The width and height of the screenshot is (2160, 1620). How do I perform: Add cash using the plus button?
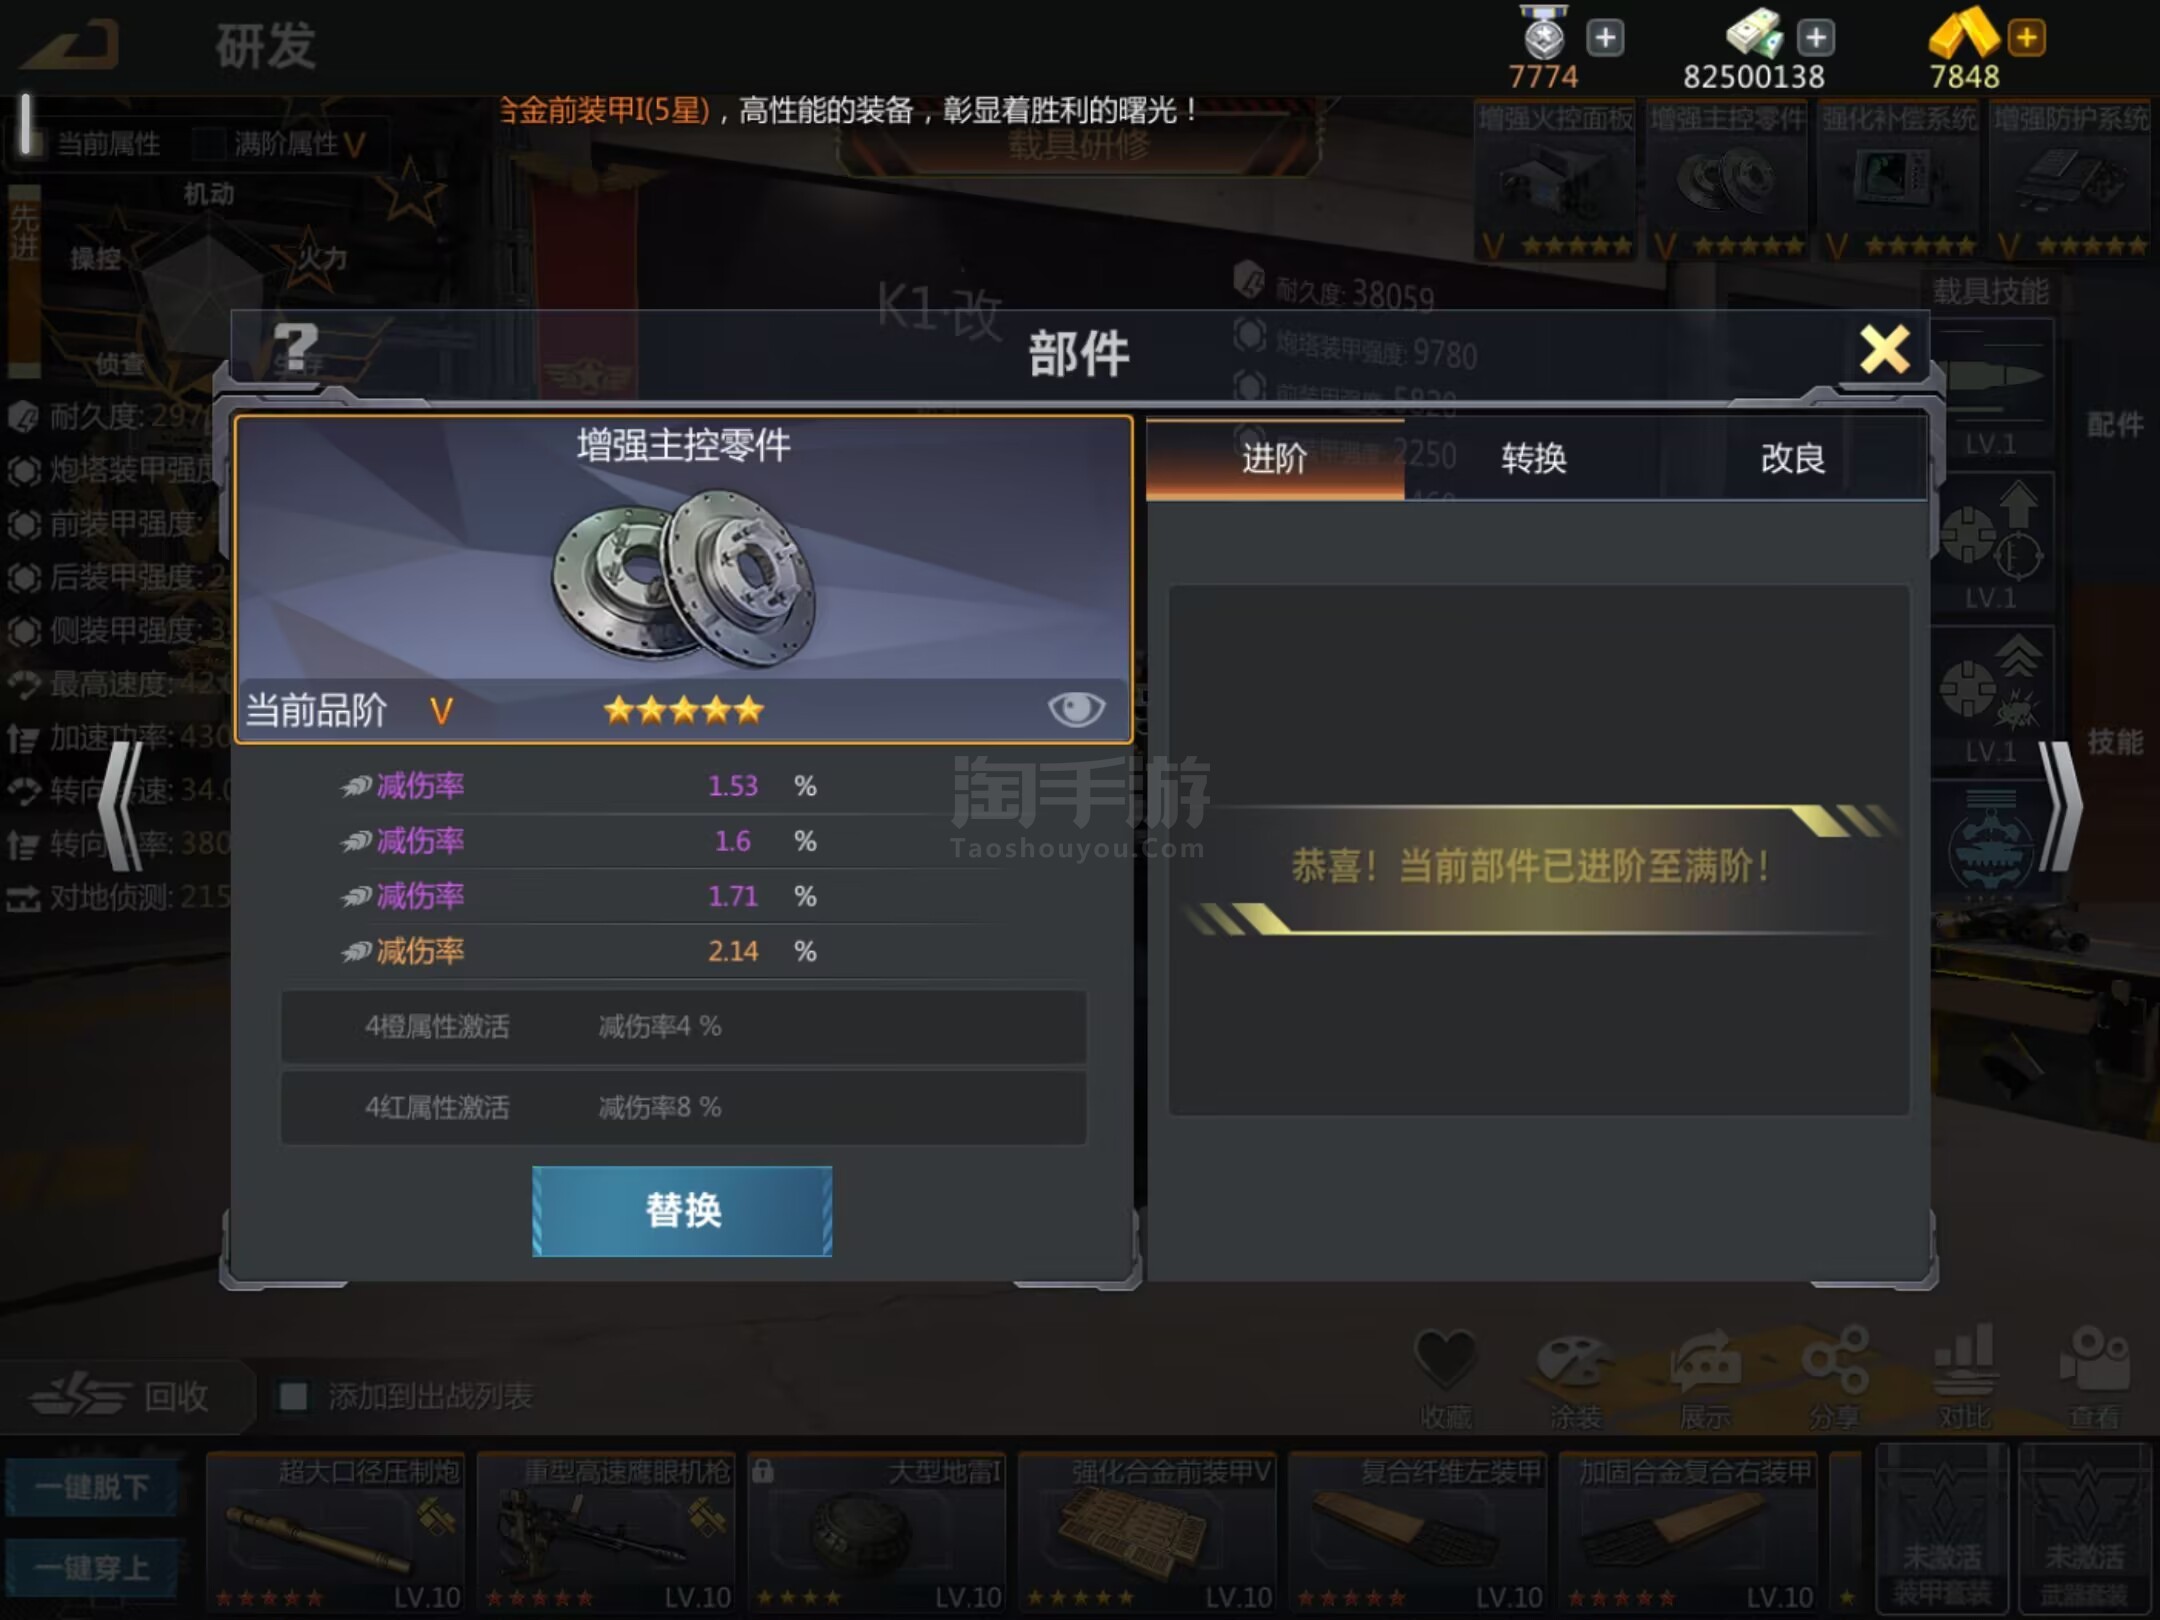pos(1815,38)
